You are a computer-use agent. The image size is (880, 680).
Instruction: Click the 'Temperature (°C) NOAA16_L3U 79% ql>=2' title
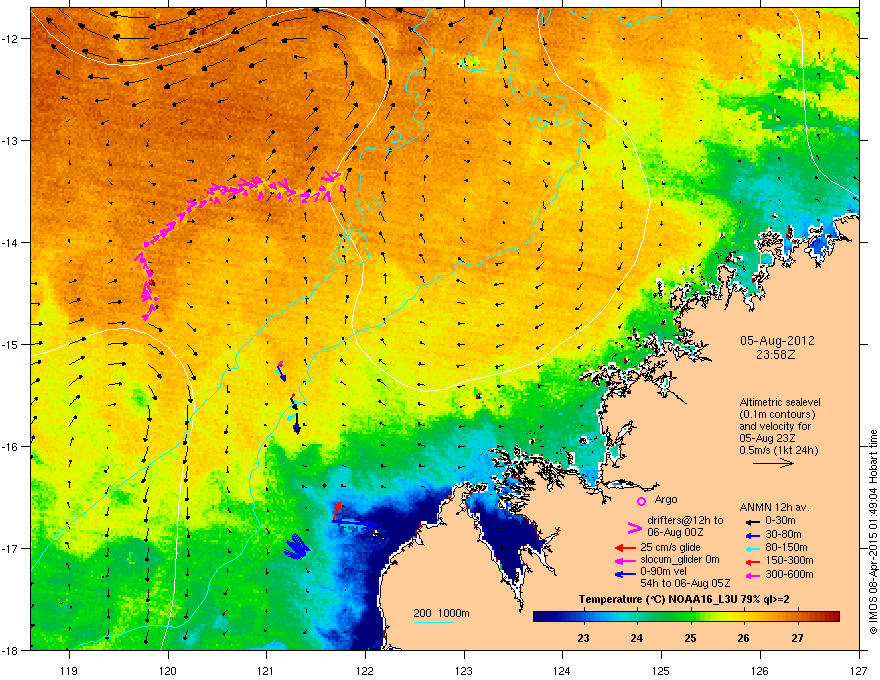(684, 599)
